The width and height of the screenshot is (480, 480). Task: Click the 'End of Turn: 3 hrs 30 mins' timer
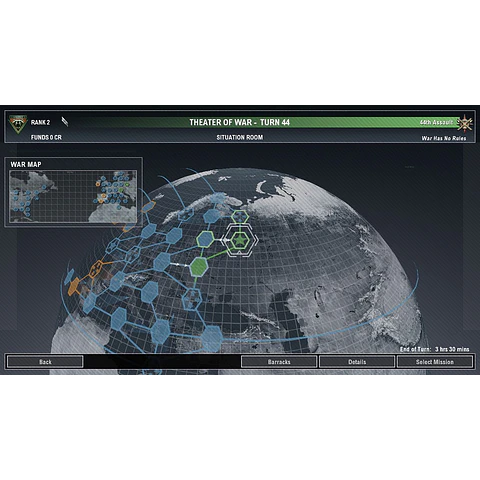click(434, 349)
